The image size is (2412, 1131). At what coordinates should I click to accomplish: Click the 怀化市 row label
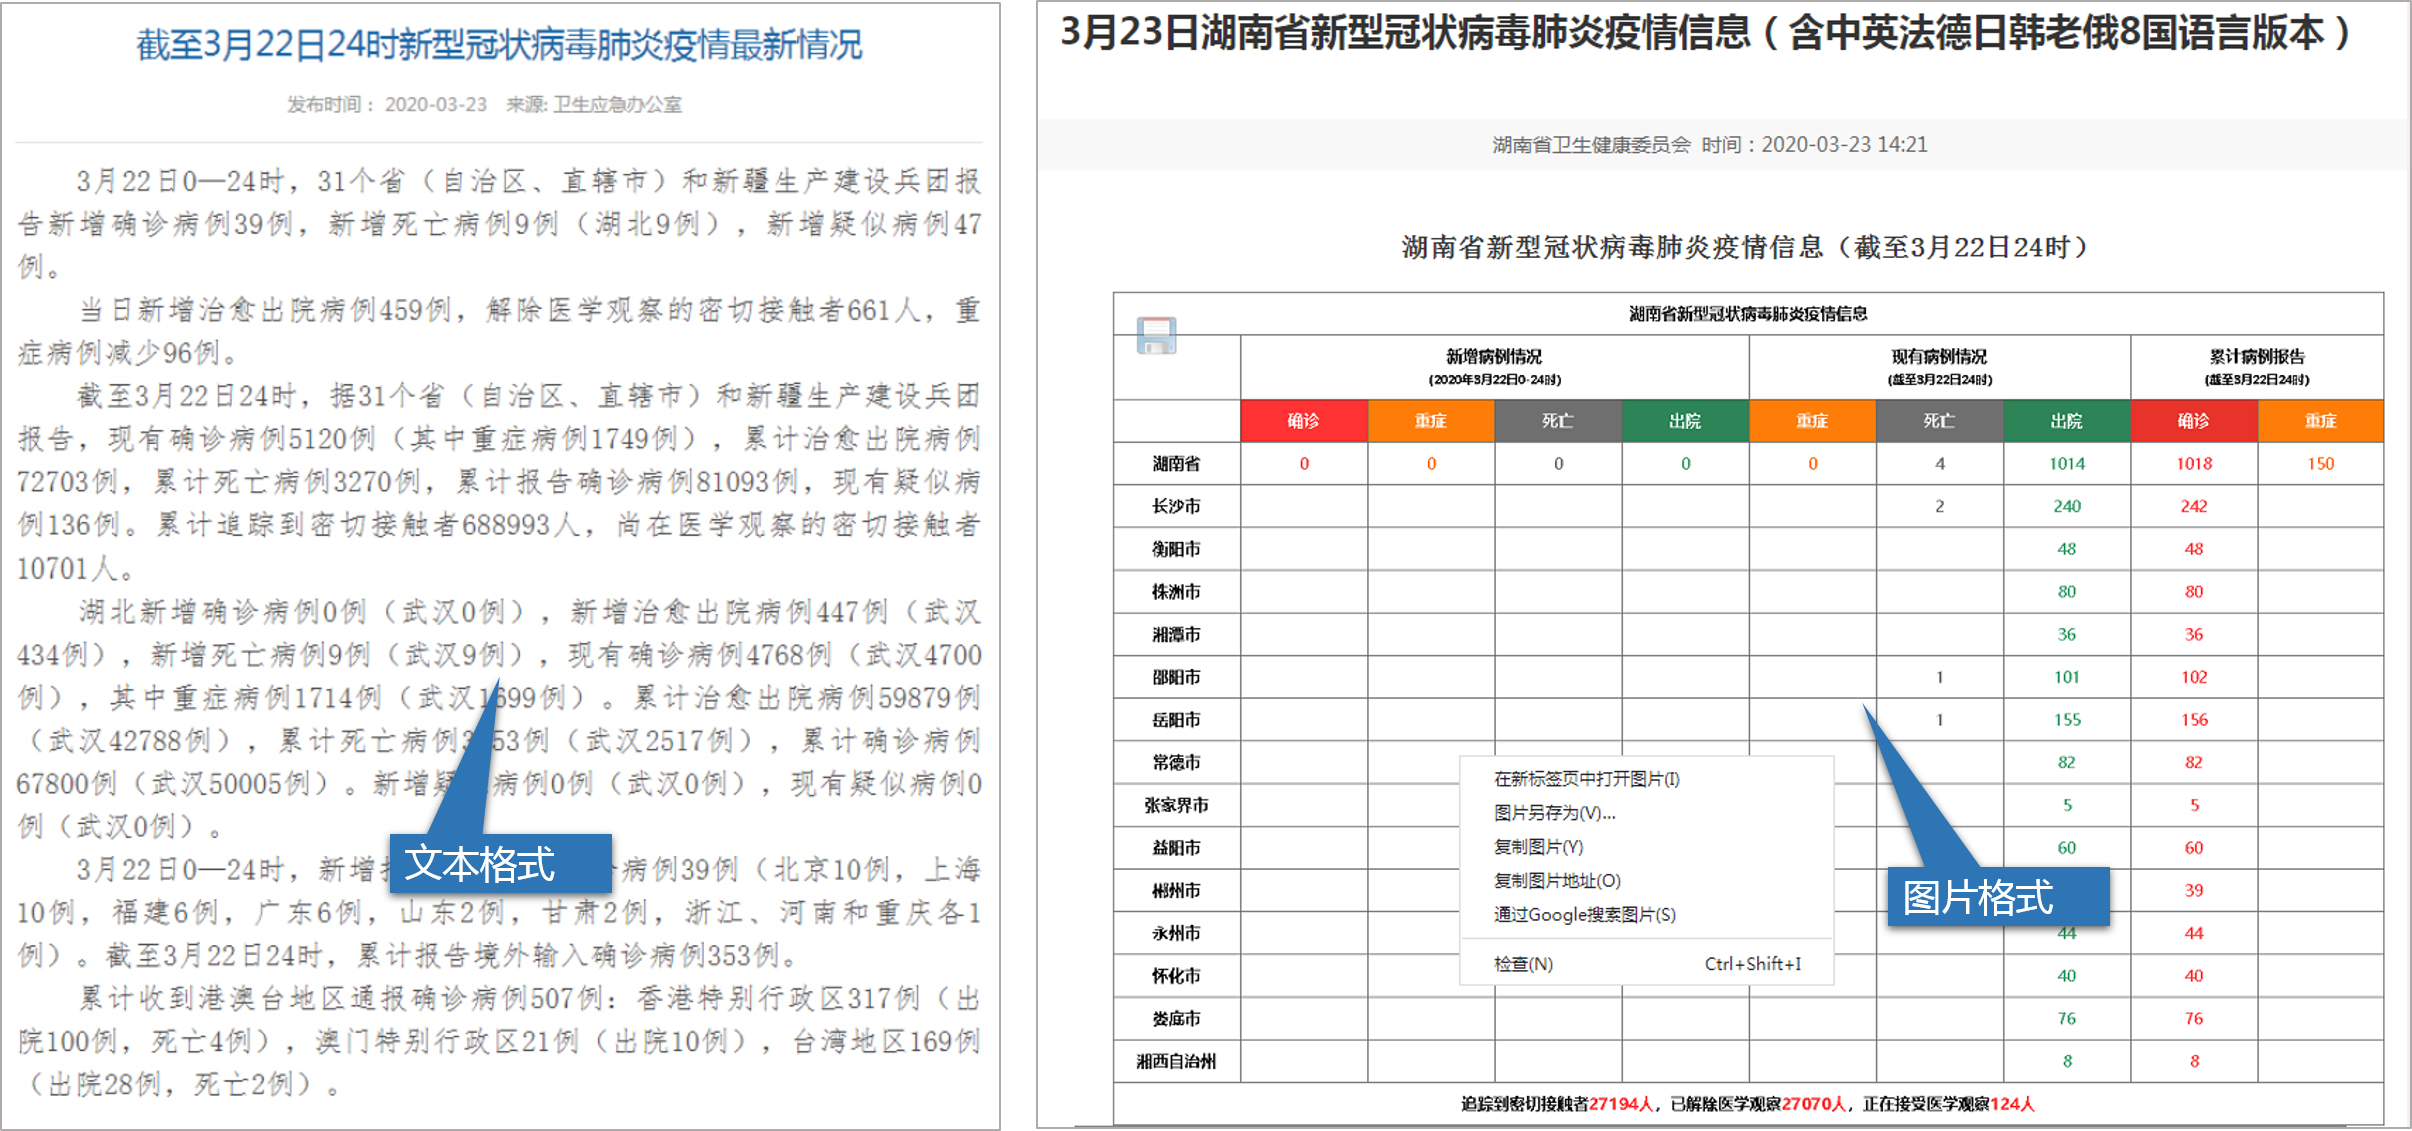[x=1177, y=976]
